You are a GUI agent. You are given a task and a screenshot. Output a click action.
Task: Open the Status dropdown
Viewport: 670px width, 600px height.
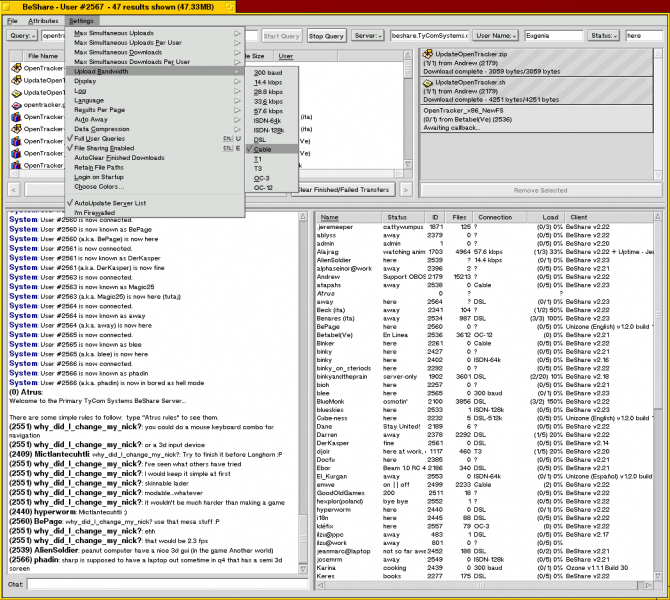click(603, 35)
